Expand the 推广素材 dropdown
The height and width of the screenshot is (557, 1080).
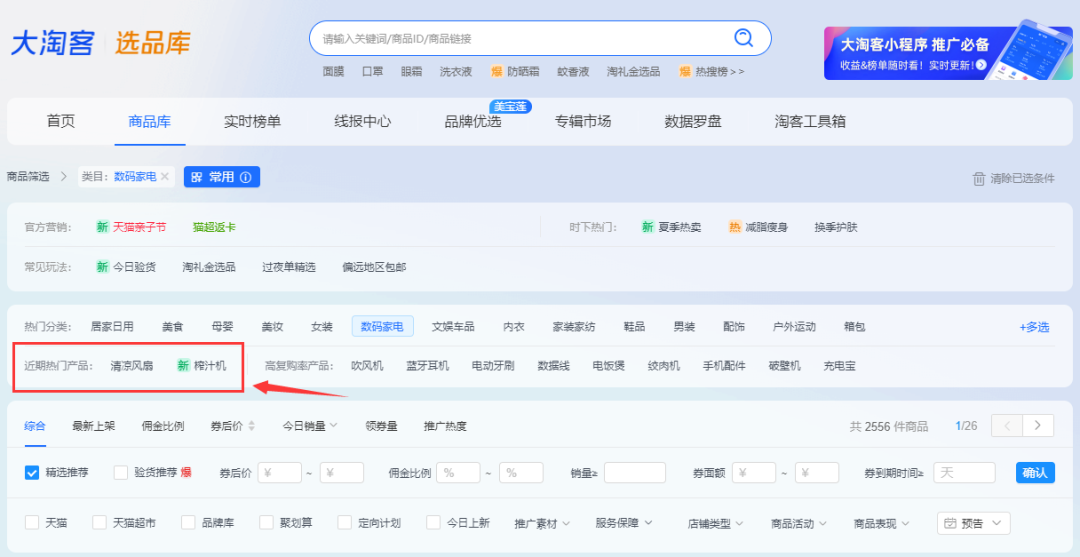pyautogui.click(x=542, y=523)
